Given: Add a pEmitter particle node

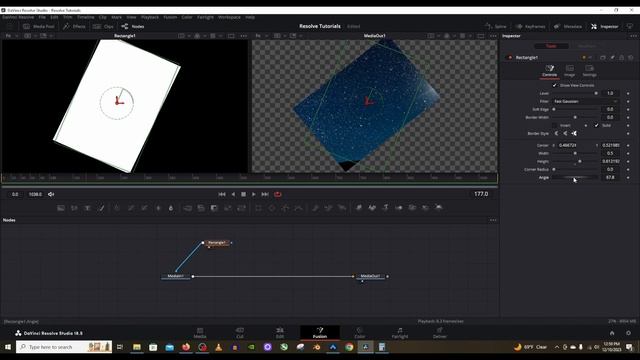Looking at the screenshot, I should 315,208.
